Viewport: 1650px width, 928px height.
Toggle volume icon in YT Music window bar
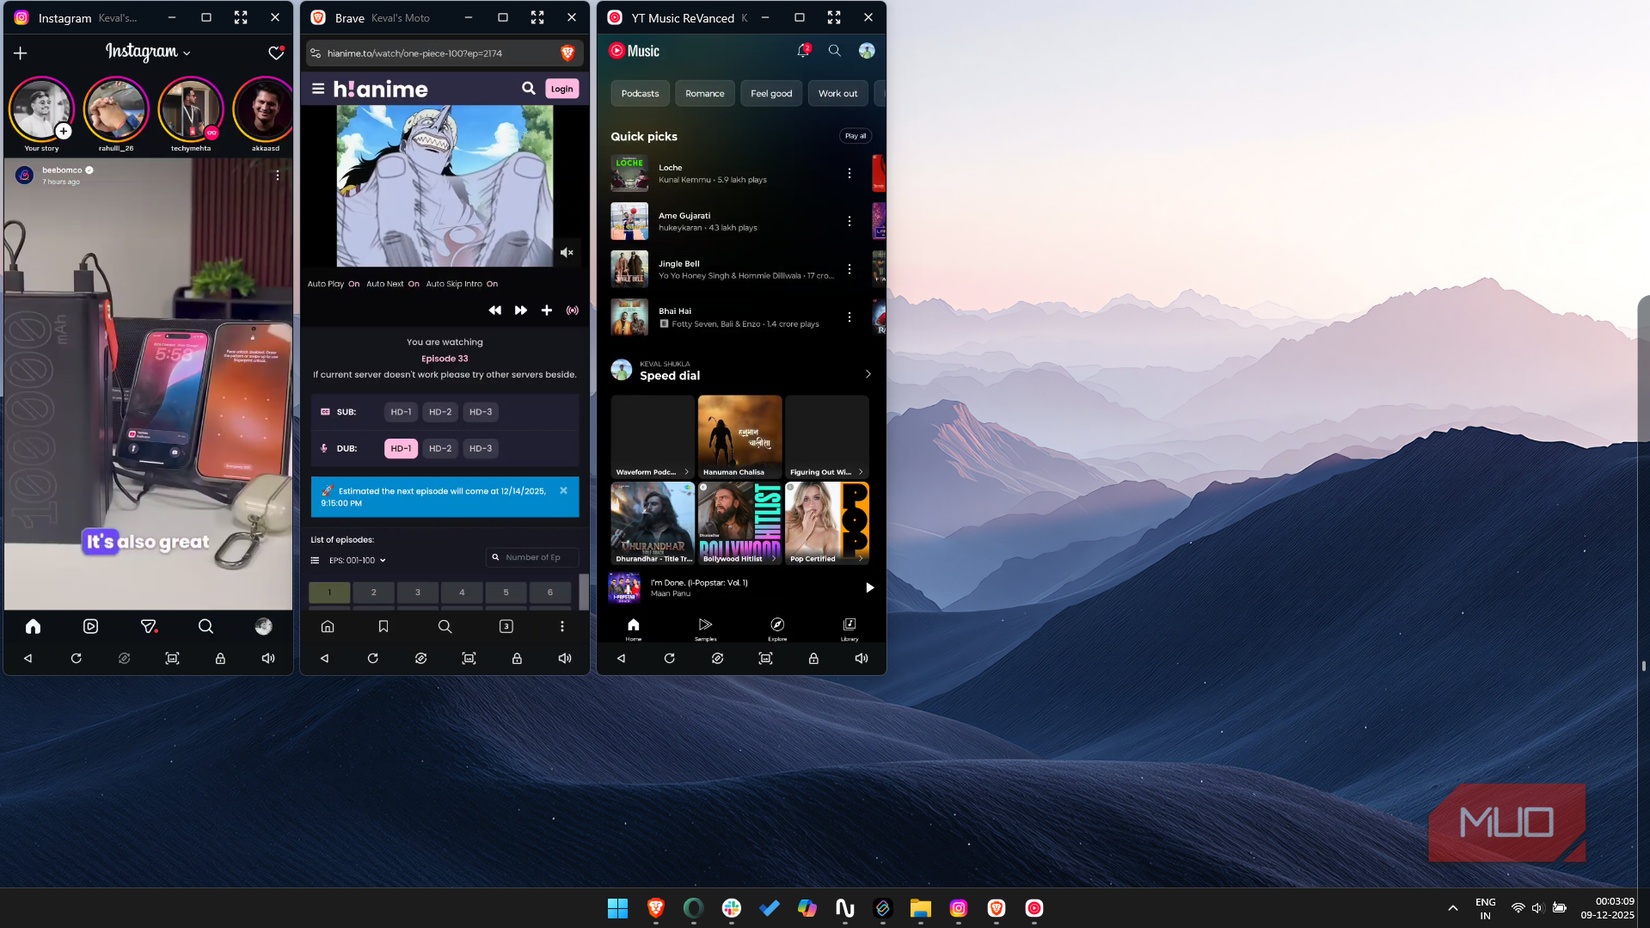click(861, 659)
